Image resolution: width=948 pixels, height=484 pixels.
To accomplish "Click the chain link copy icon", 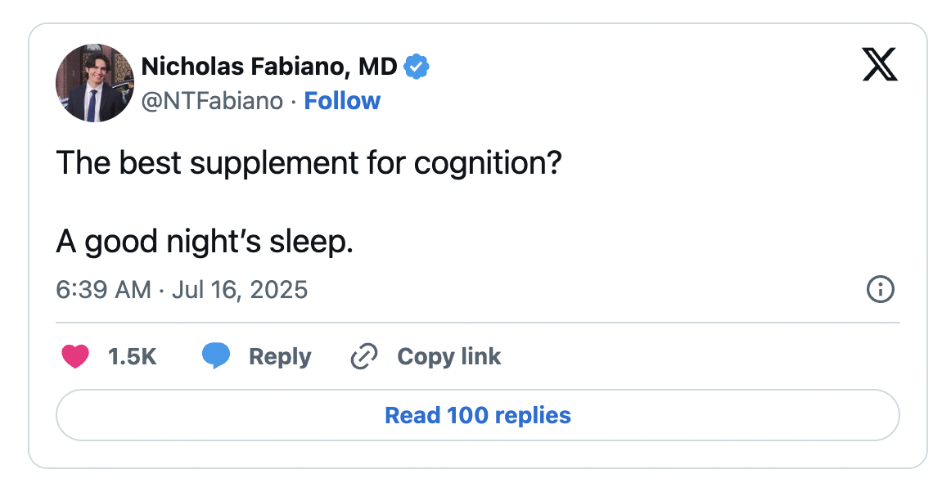I will pyautogui.click(x=363, y=357).
